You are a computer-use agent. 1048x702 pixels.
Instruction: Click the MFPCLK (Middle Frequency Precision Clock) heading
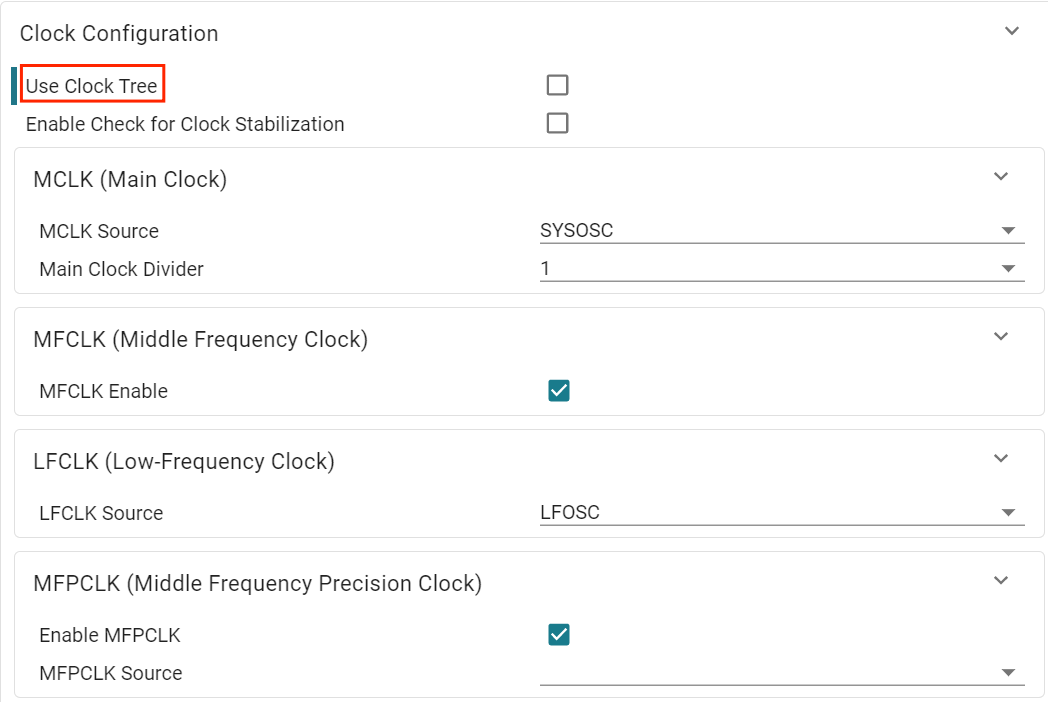[257, 583]
